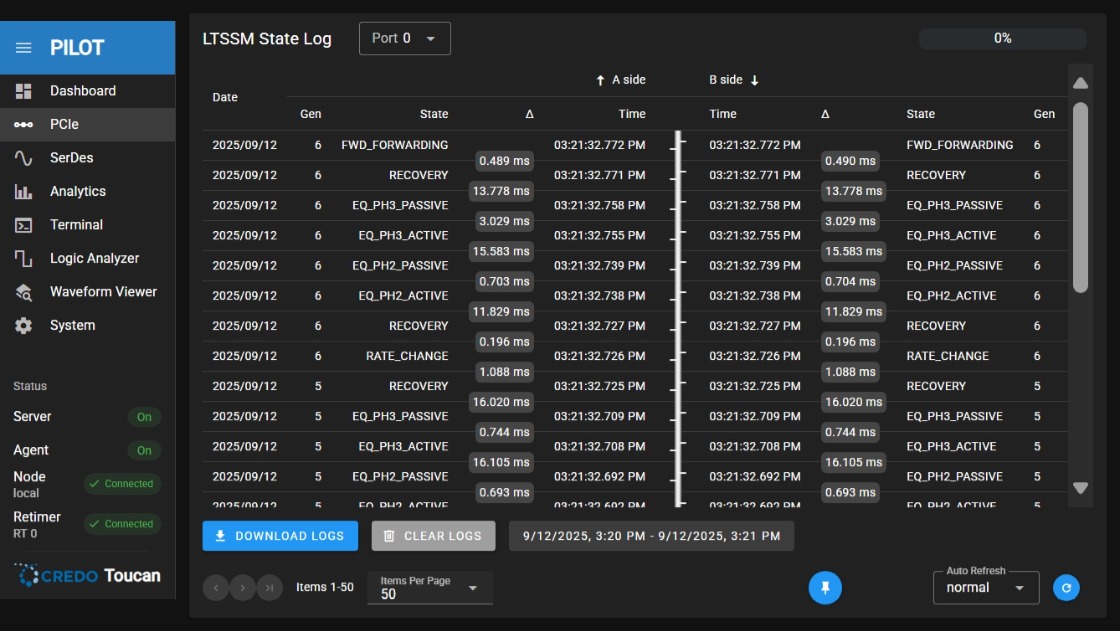The image size is (1120, 631).
Task: Open the Port 0 dropdown
Action: click(x=405, y=39)
